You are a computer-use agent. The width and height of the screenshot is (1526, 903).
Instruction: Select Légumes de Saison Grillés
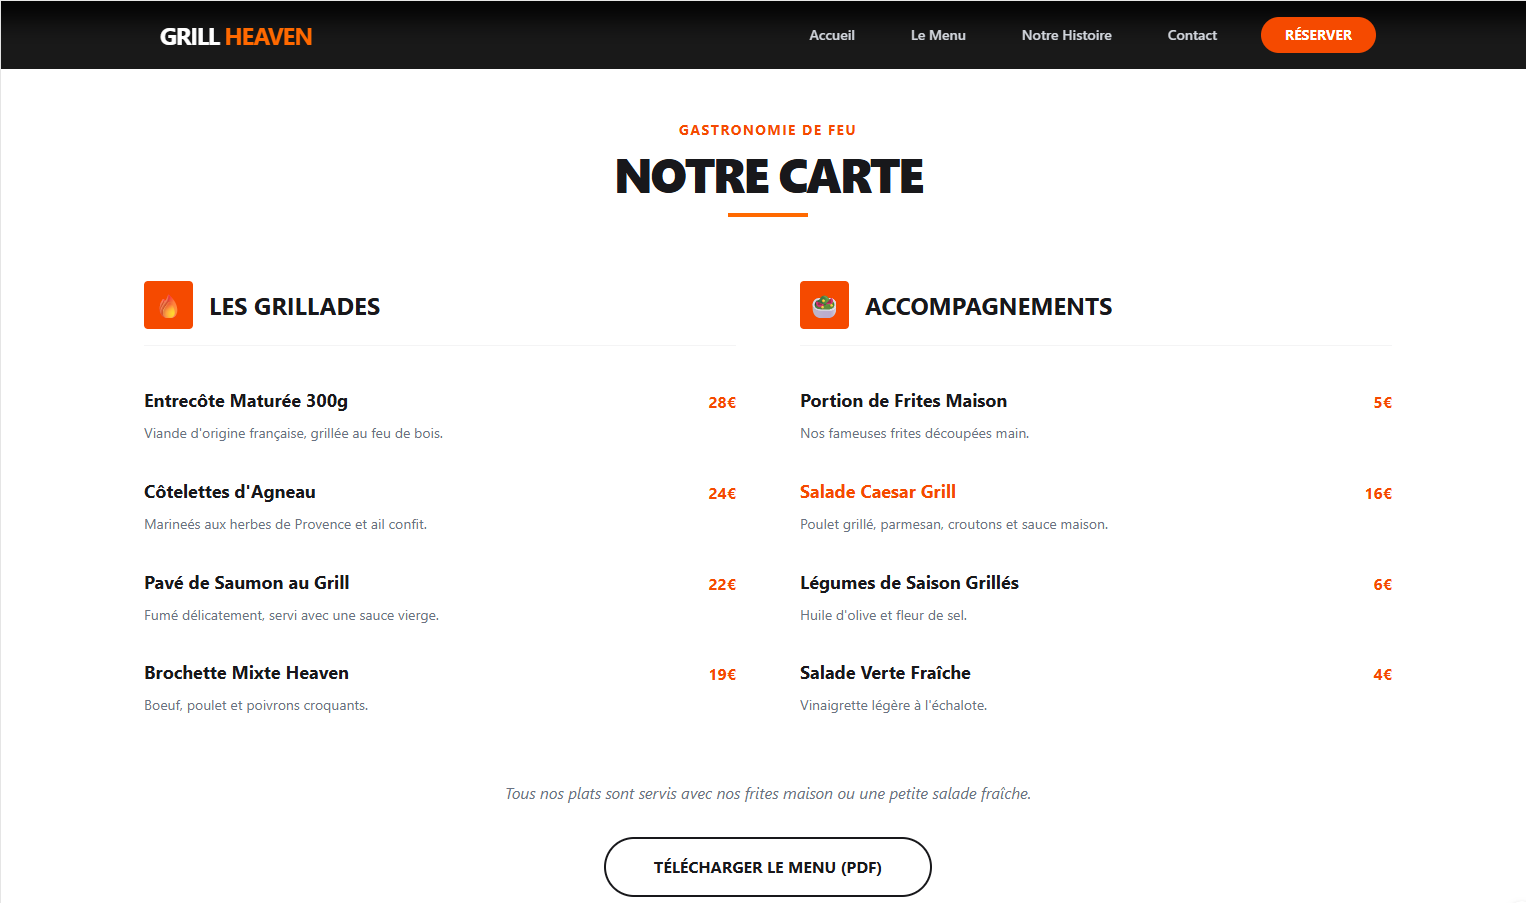click(x=909, y=583)
